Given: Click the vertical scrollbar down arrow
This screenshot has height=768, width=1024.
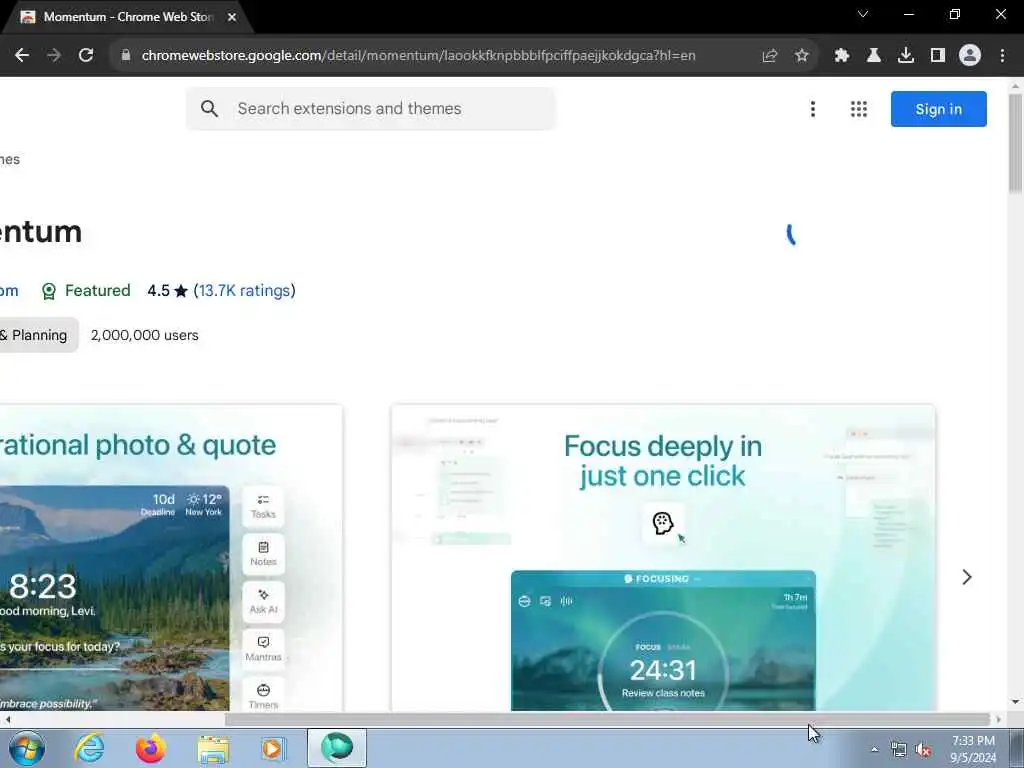Looking at the screenshot, I should [x=1015, y=702].
